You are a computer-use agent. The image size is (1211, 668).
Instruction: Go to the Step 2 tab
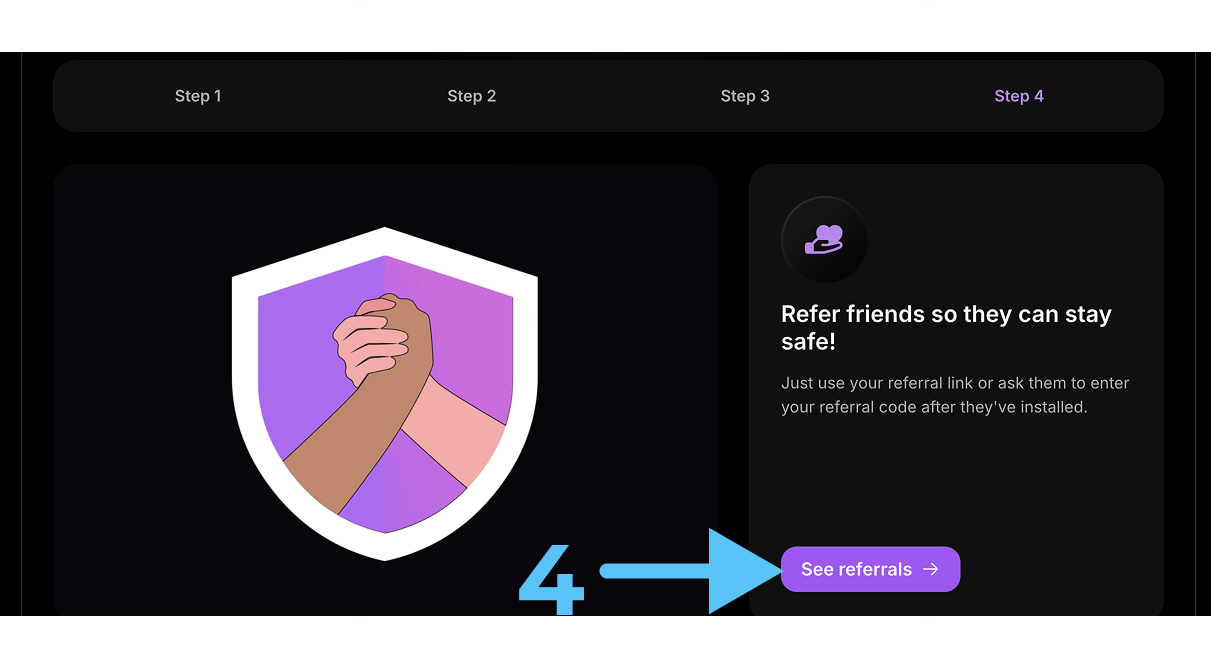(472, 96)
